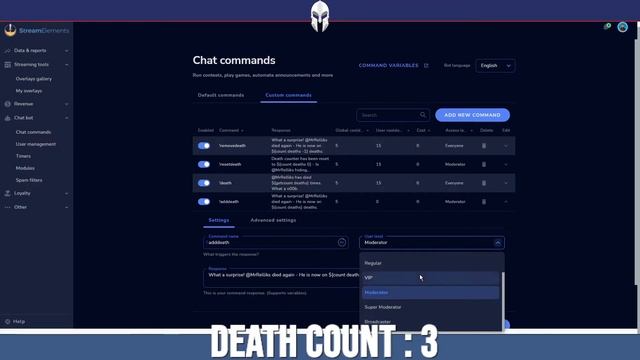Switch to Default commands tab
640x360 pixels.
pyautogui.click(x=221, y=95)
